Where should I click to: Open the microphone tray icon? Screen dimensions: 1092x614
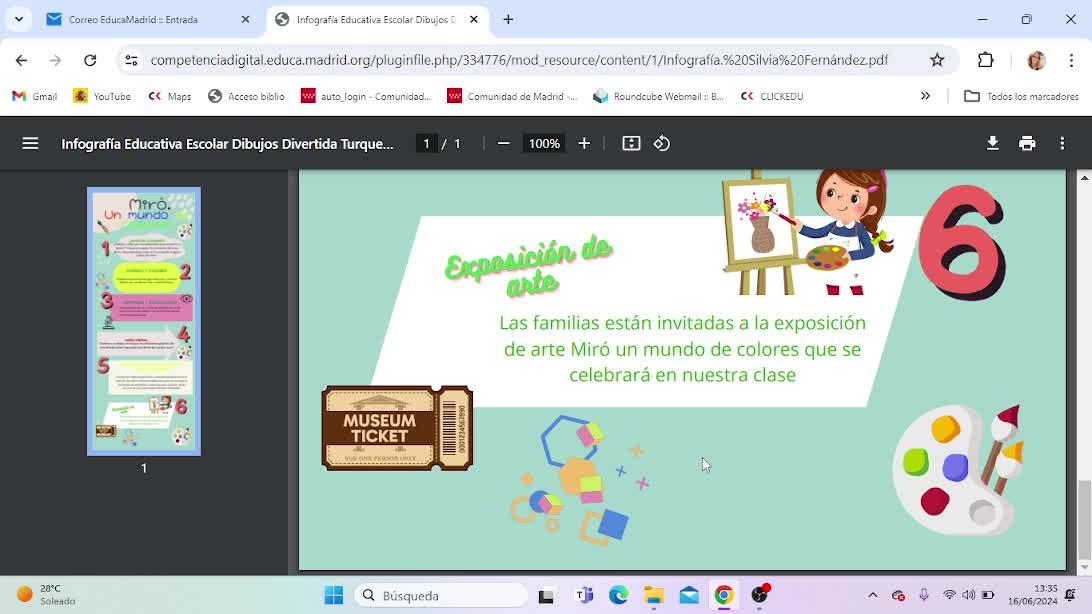coord(923,595)
